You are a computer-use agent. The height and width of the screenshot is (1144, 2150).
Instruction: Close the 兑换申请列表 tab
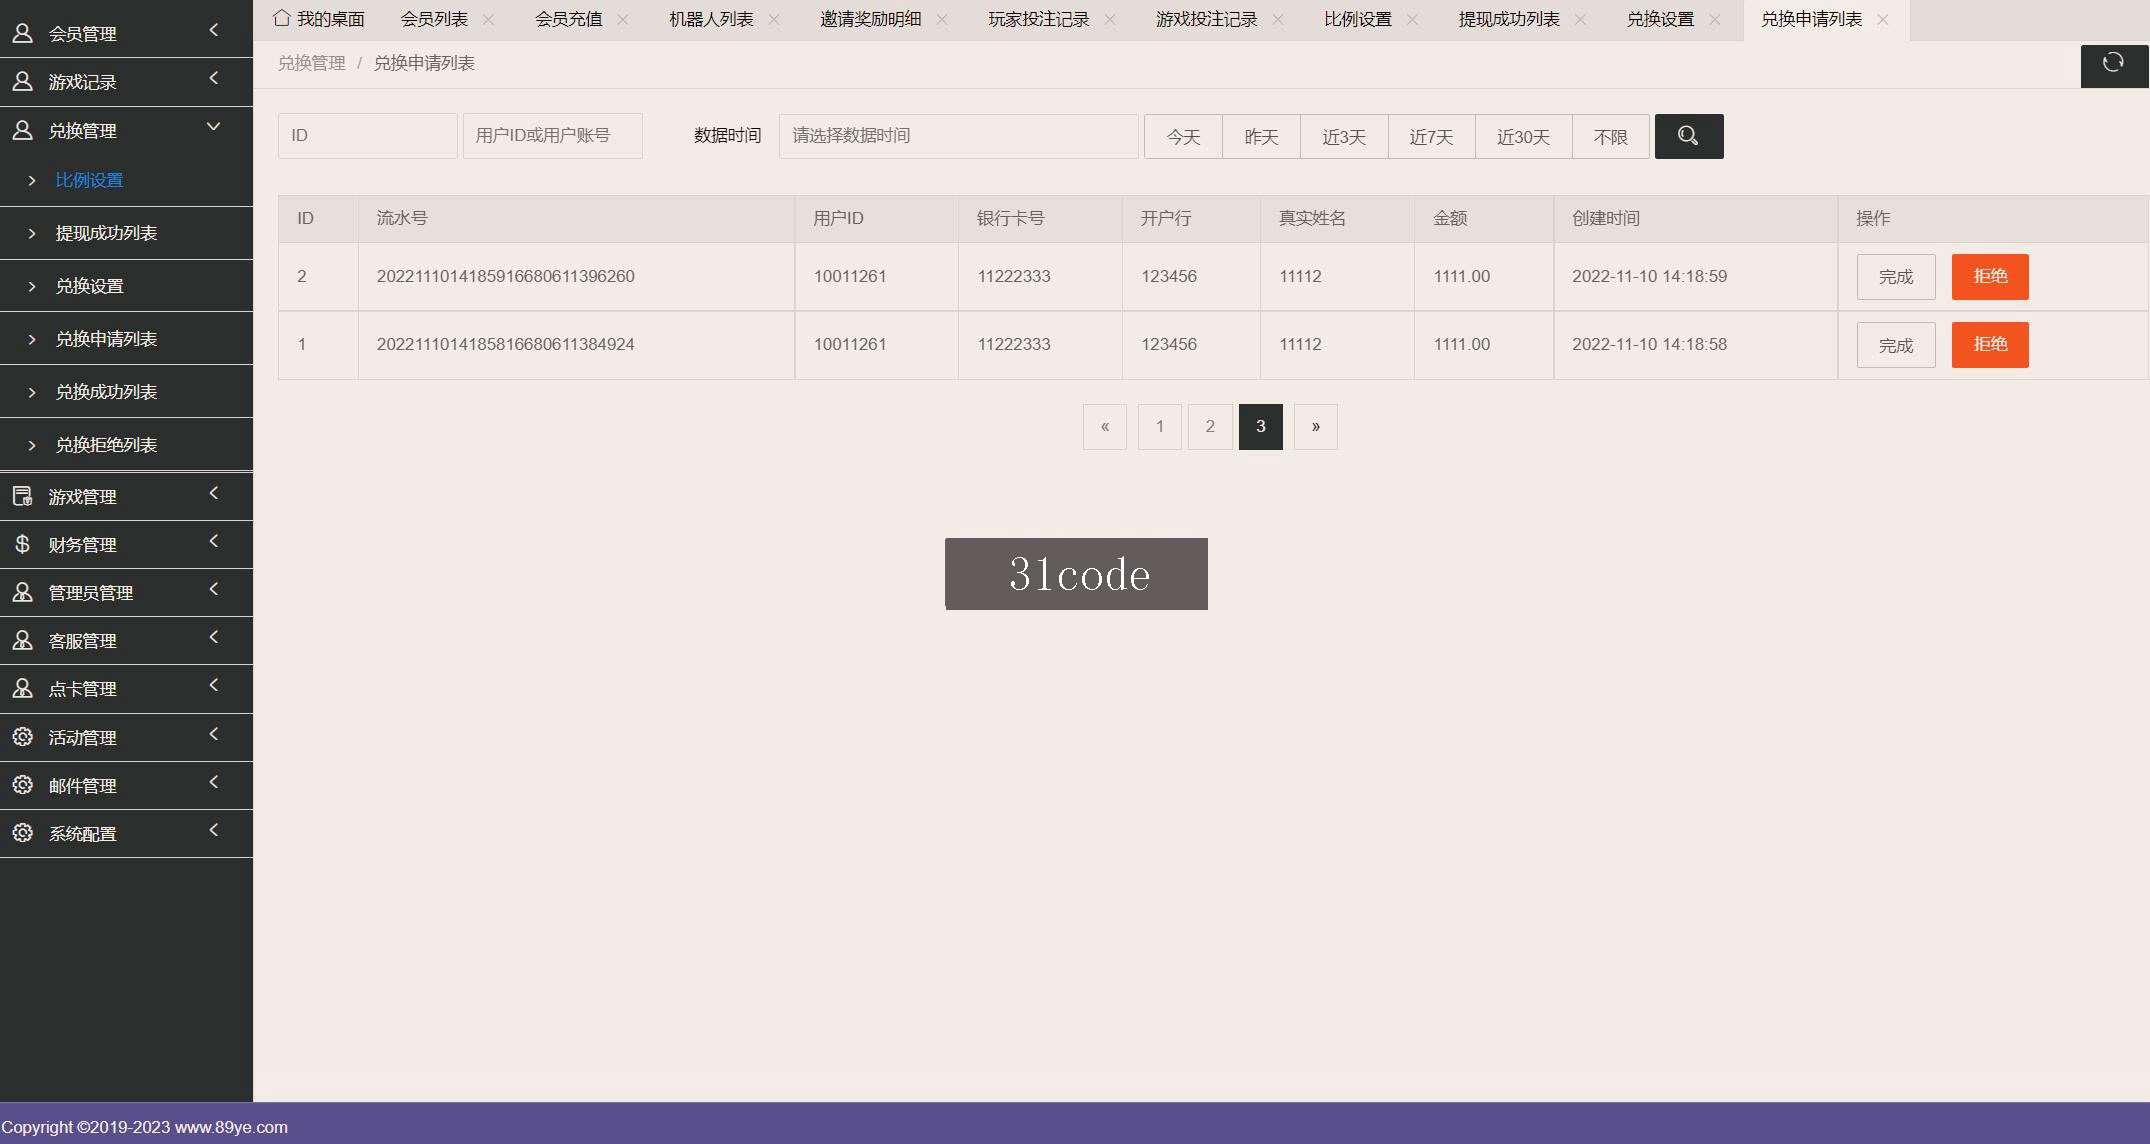tap(1883, 20)
